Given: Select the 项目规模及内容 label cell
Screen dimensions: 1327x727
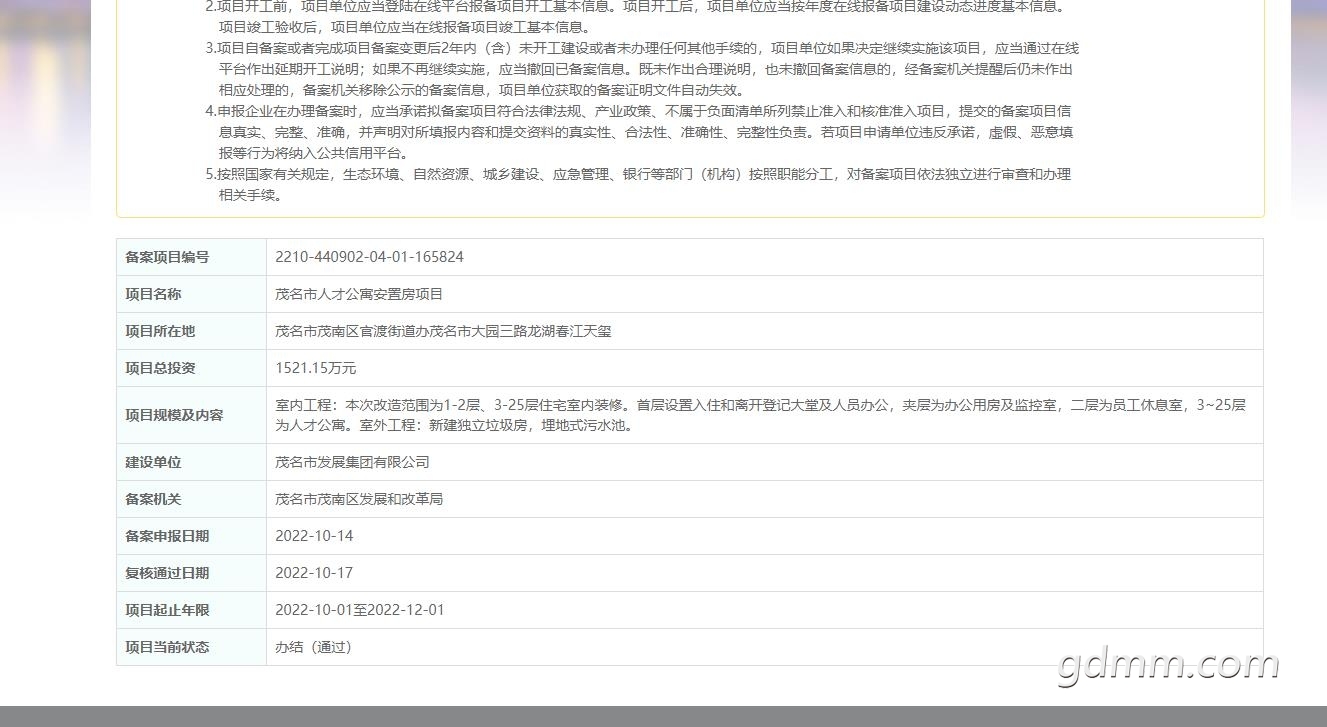Looking at the screenshot, I should (191, 415).
